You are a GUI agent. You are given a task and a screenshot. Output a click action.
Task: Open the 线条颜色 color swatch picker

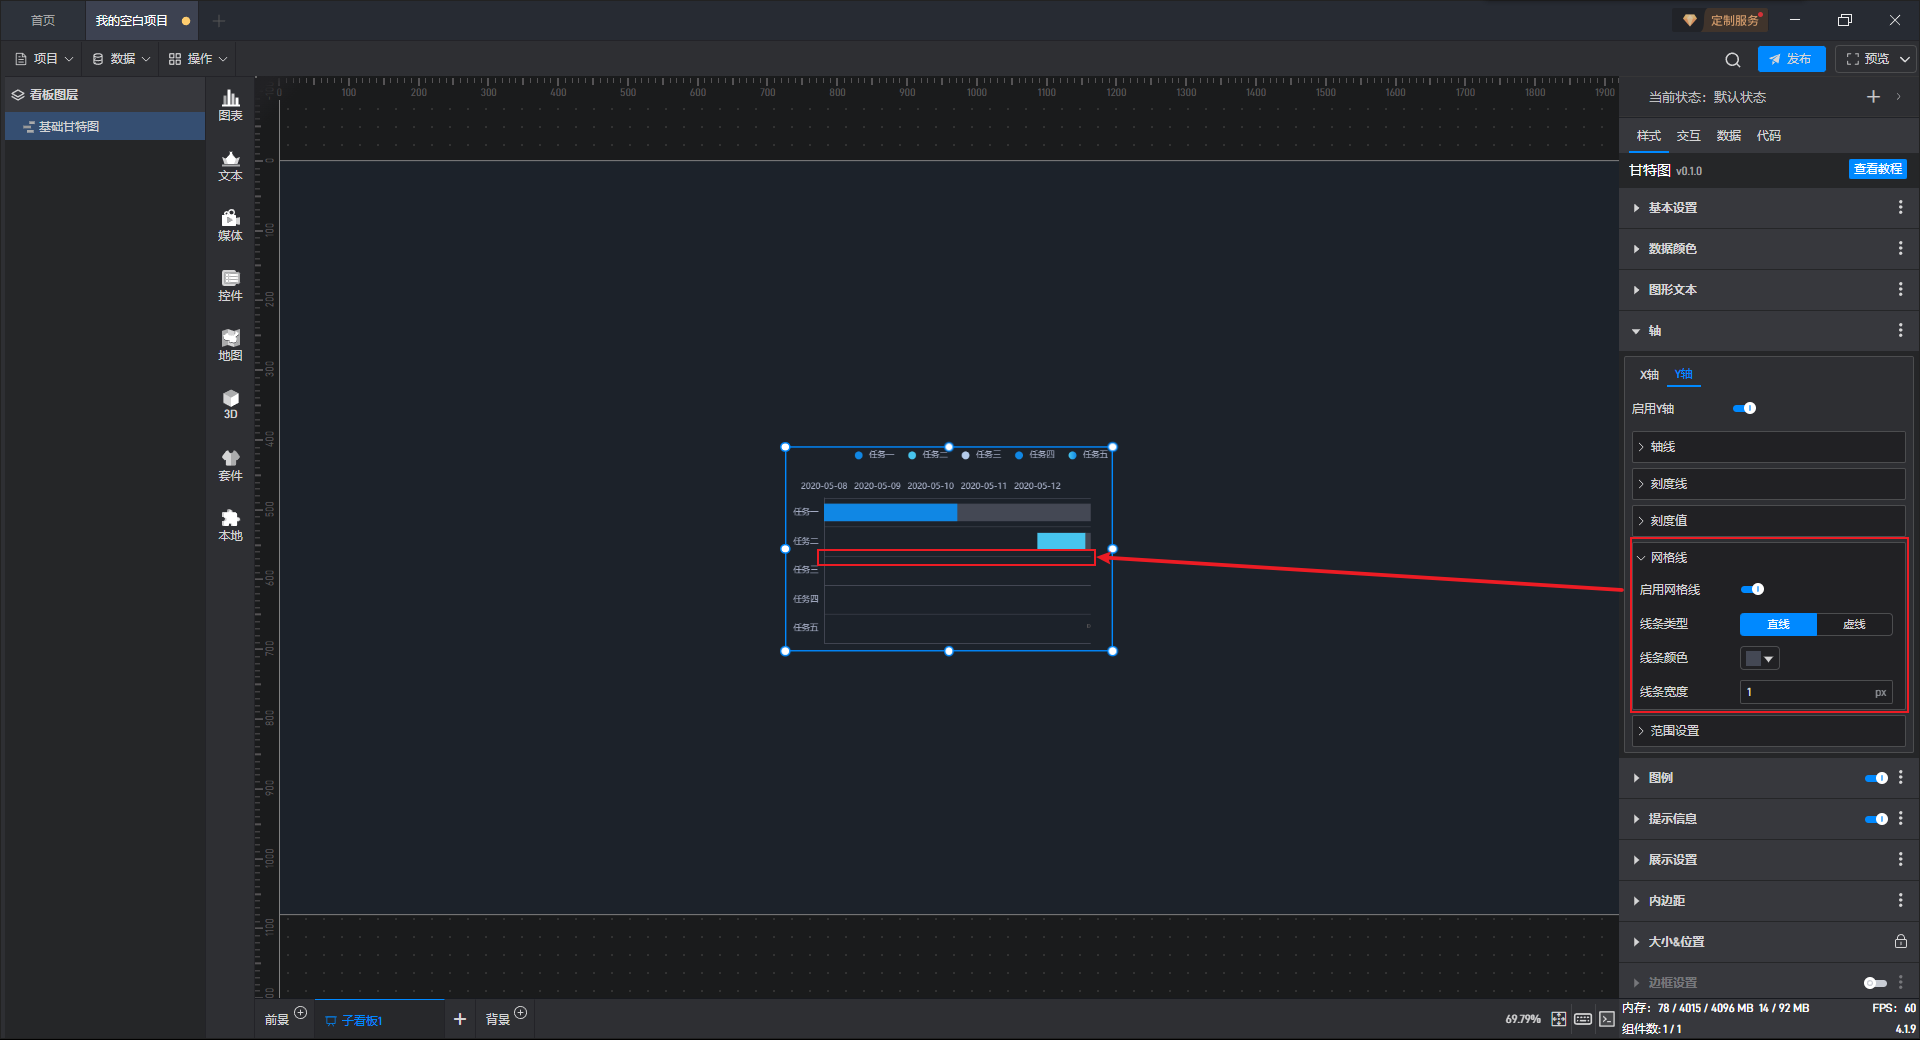[1759, 658]
